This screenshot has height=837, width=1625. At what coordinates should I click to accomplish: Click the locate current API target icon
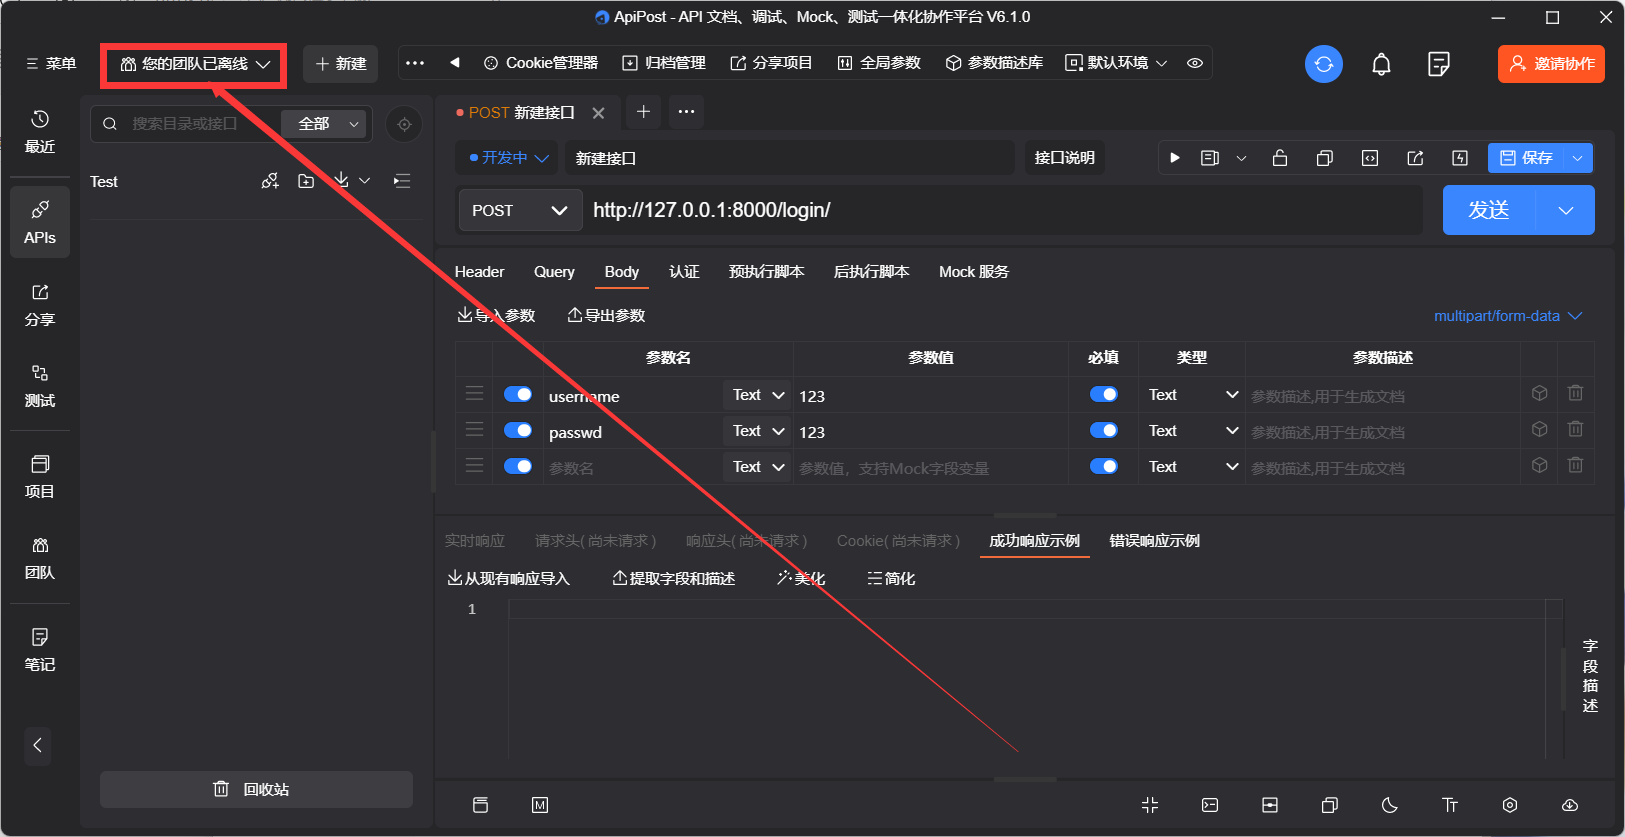point(404,124)
